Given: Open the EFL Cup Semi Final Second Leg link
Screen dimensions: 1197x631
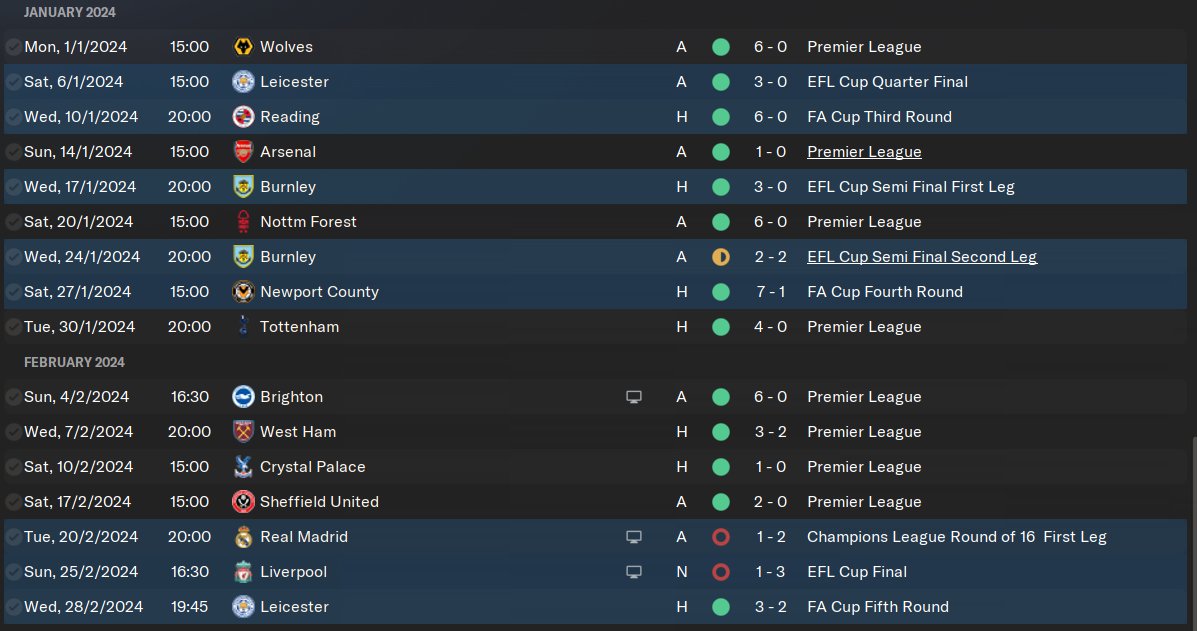Looking at the screenshot, I should tap(921, 257).
